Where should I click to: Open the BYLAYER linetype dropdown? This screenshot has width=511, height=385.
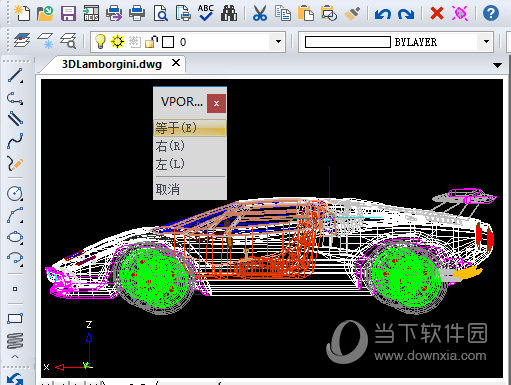pyautogui.click(x=486, y=42)
